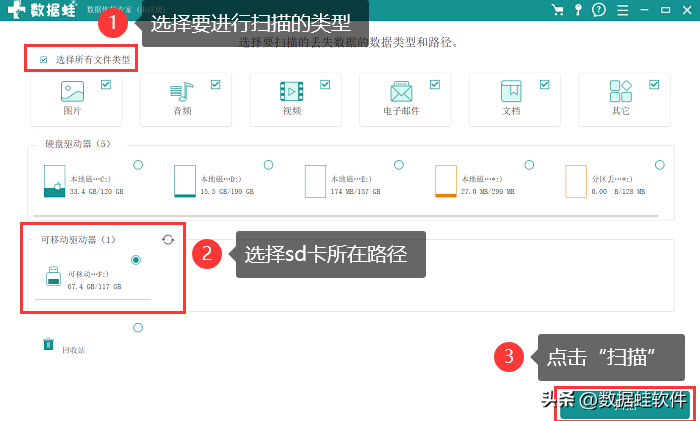The width and height of the screenshot is (700, 421).
Task: Select the 图片 image file type icon
Action: point(72,91)
